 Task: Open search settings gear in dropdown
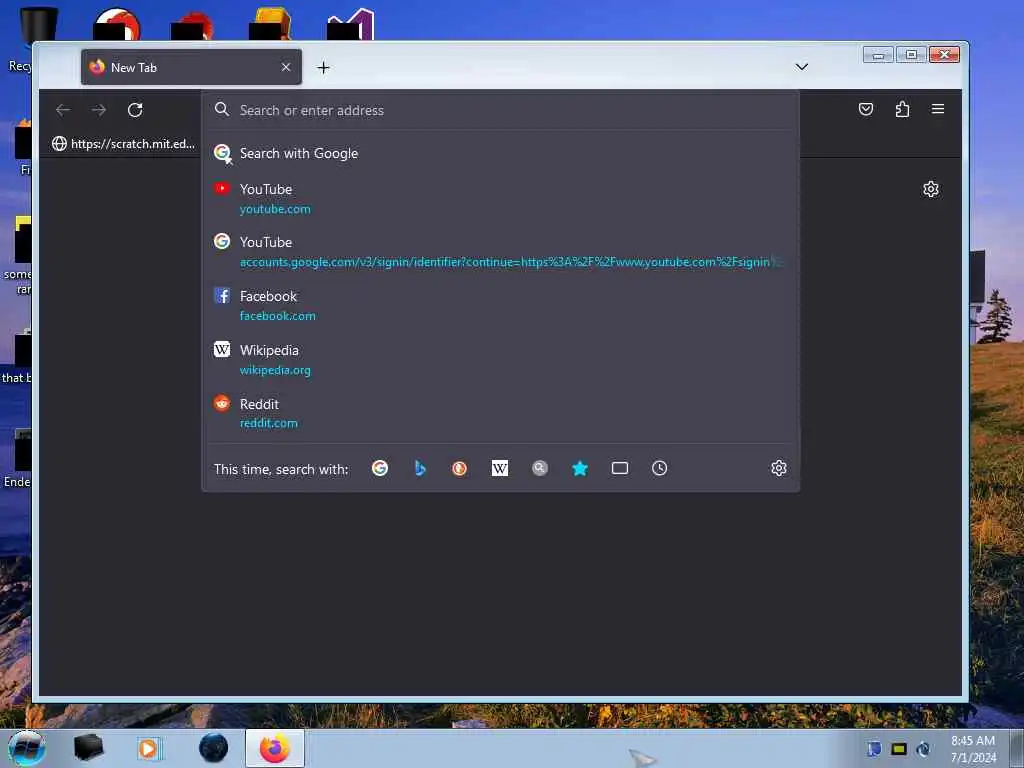[778, 468]
